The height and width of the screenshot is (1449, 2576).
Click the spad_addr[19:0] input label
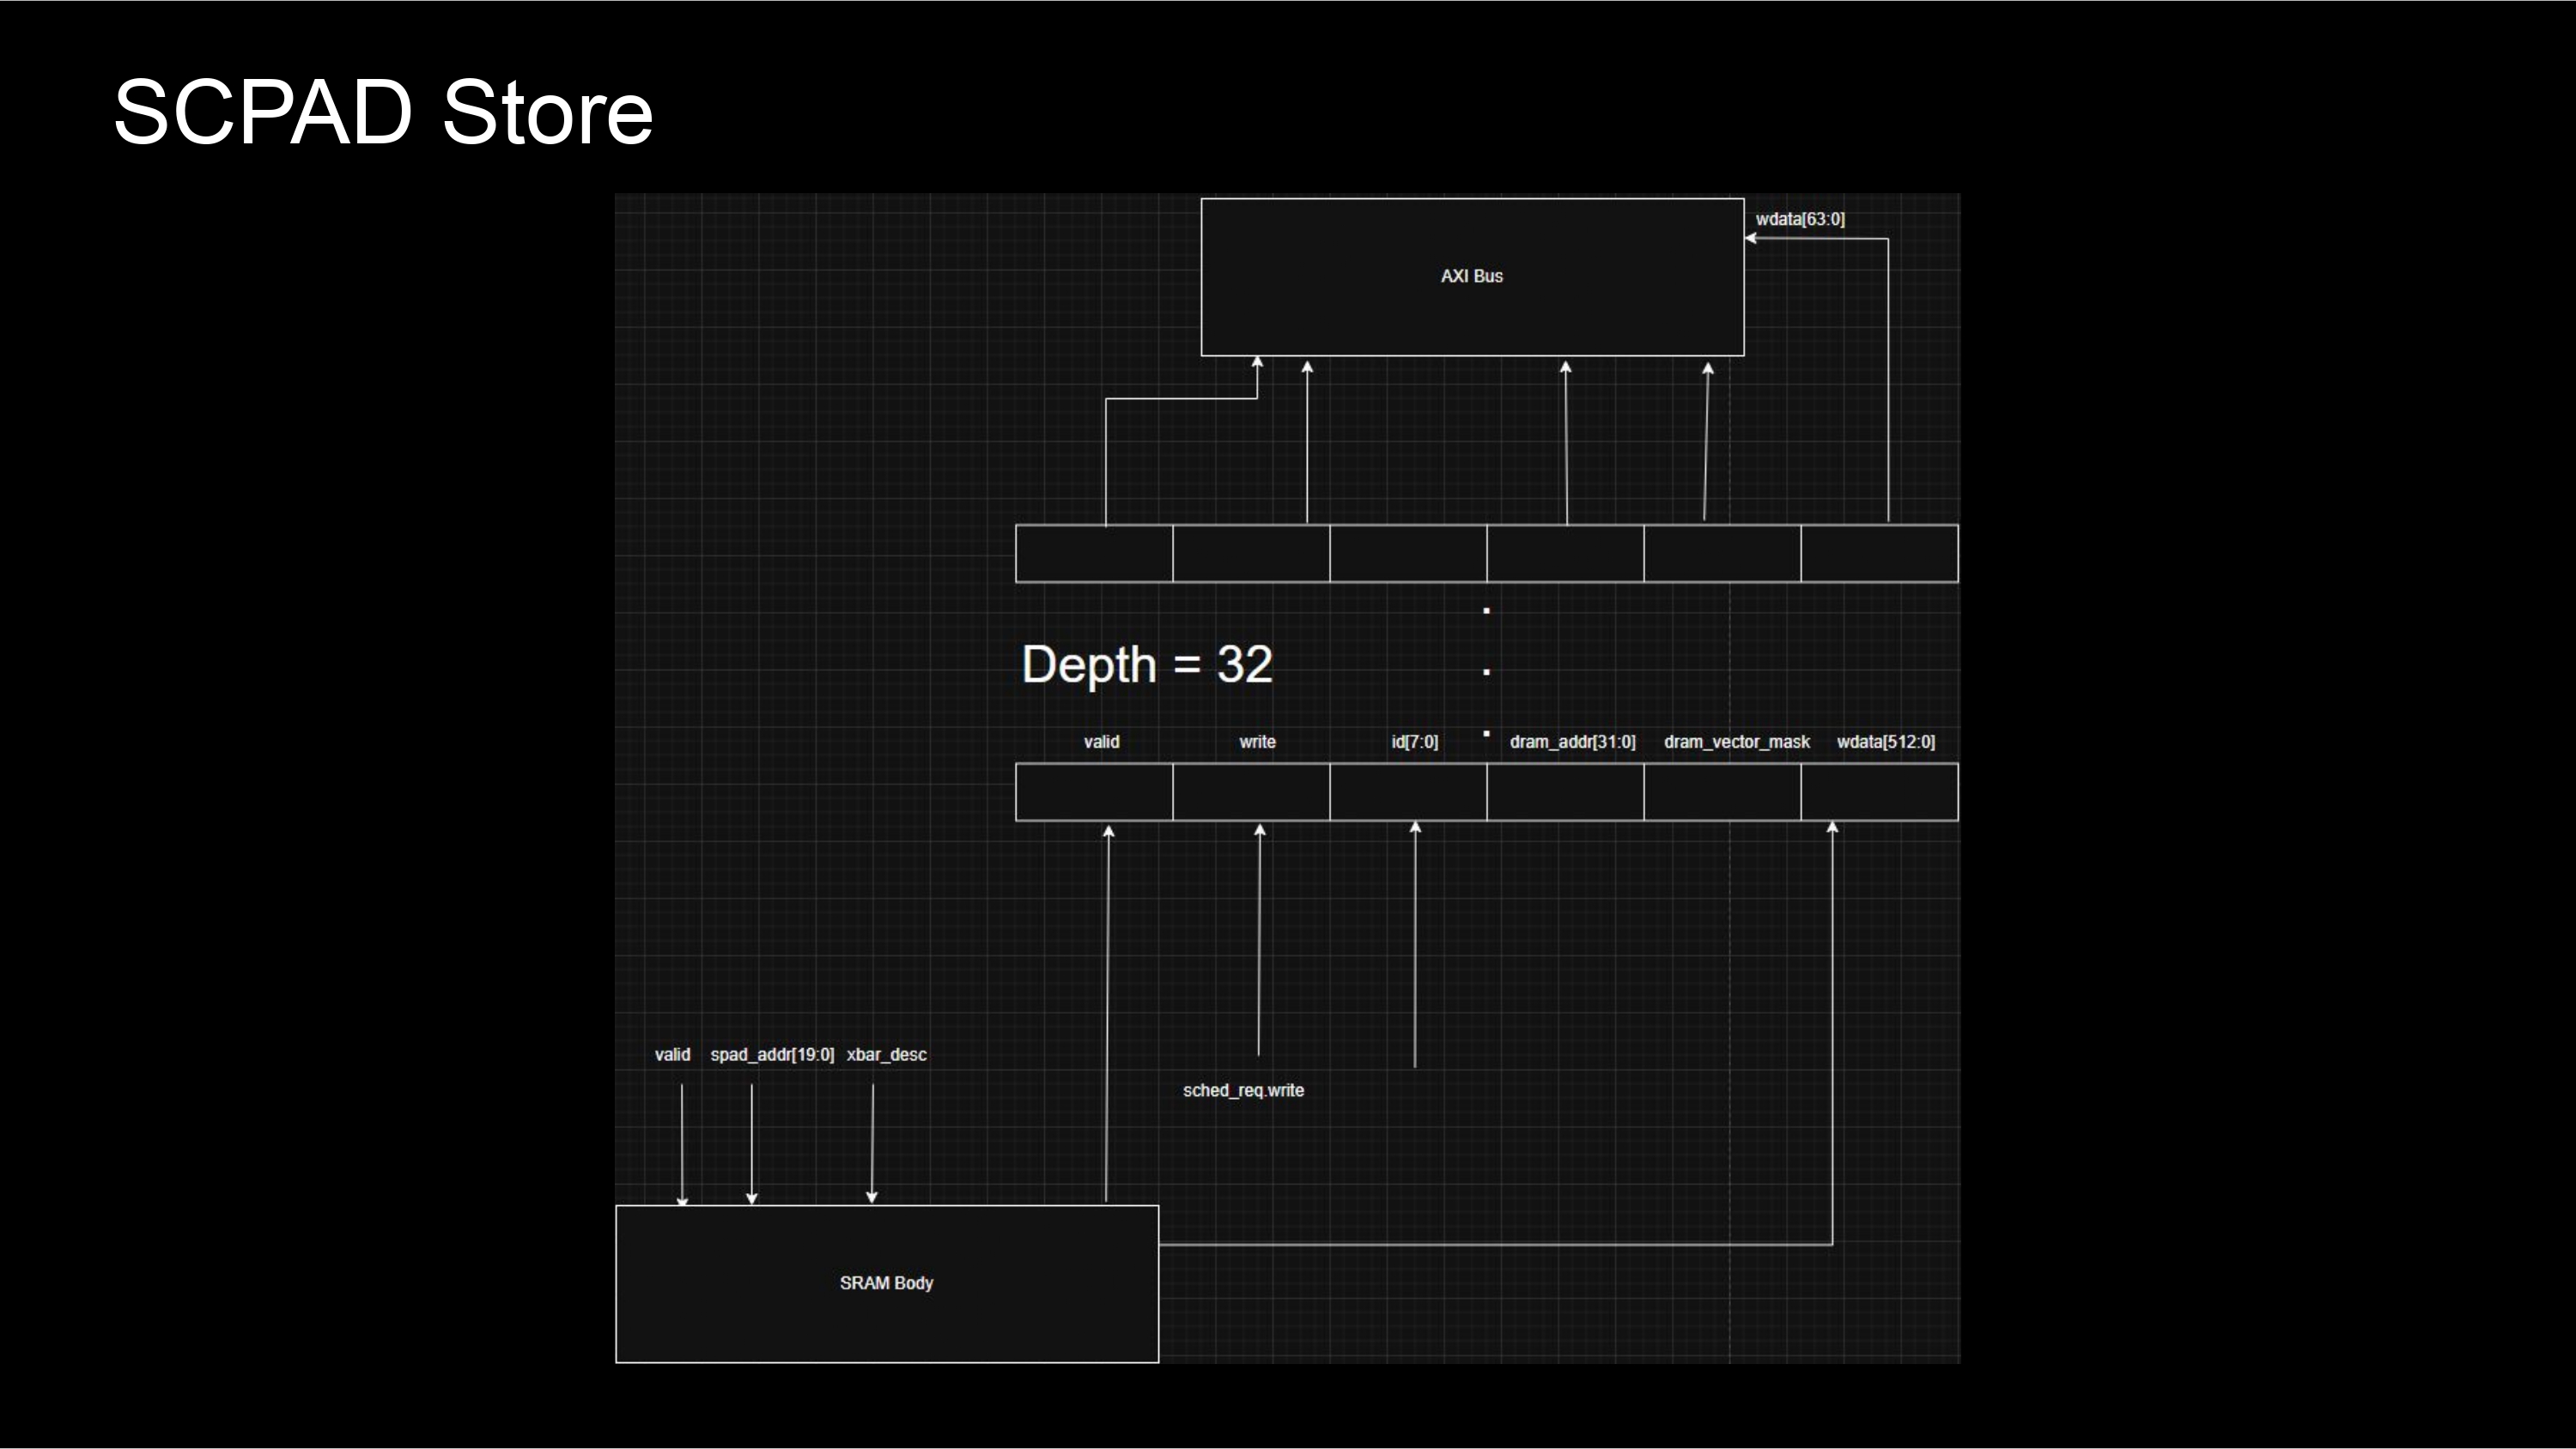tap(772, 1055)
